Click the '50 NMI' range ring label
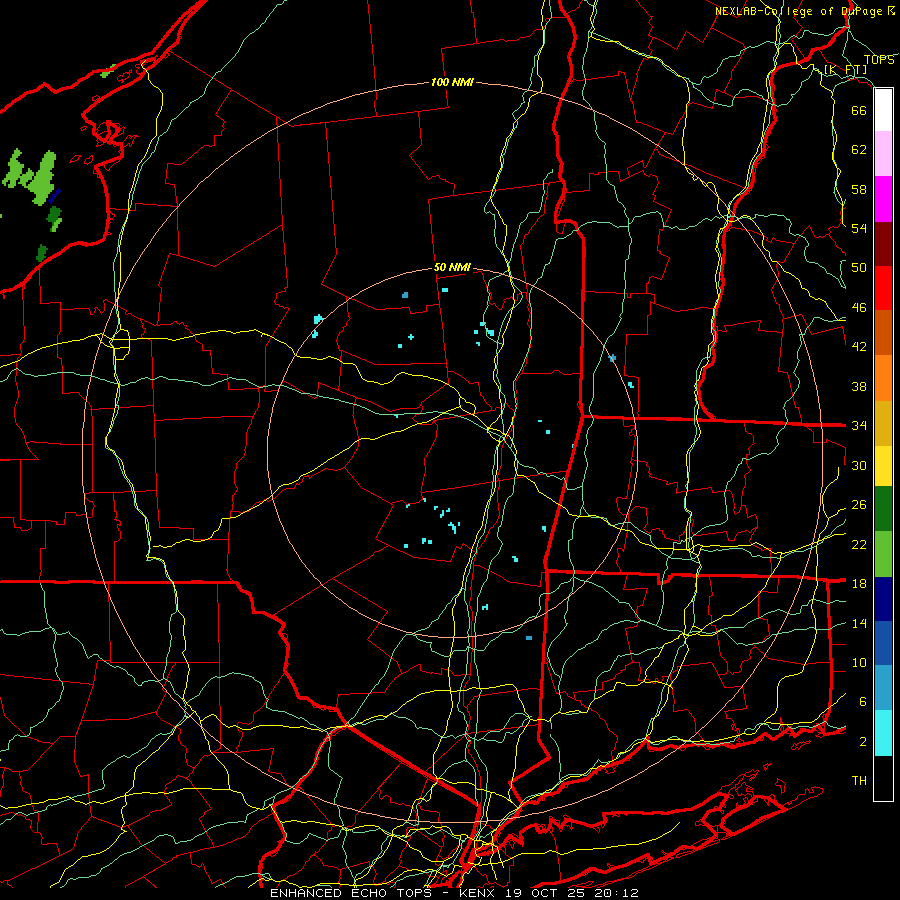The width and height of the screenshot is (900, 900). [452, 267]
